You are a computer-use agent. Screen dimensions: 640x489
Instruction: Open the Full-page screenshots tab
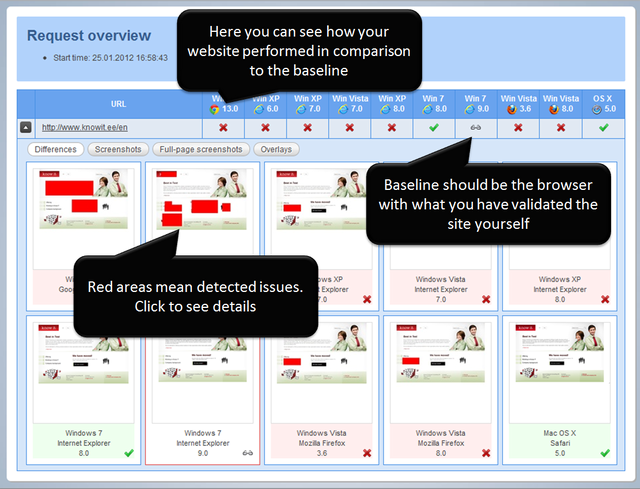coord(198,149)
